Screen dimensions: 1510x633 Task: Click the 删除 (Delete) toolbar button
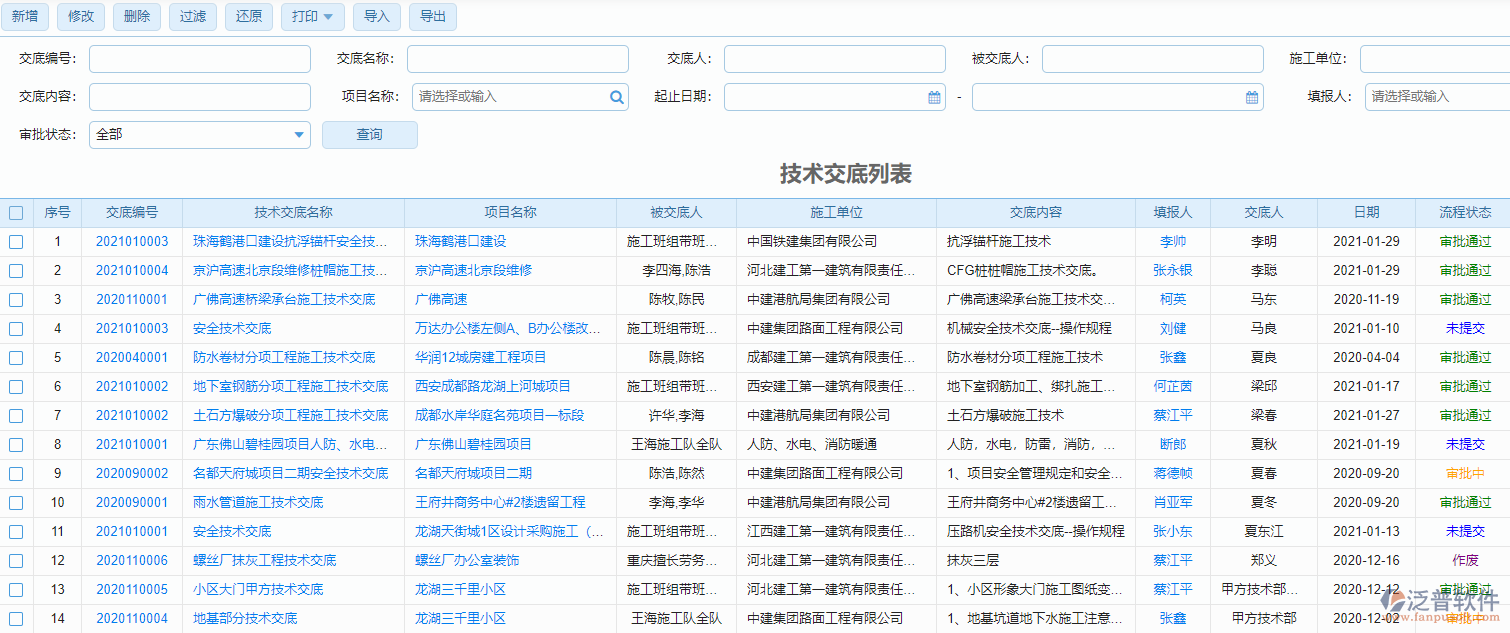point(136,16)
